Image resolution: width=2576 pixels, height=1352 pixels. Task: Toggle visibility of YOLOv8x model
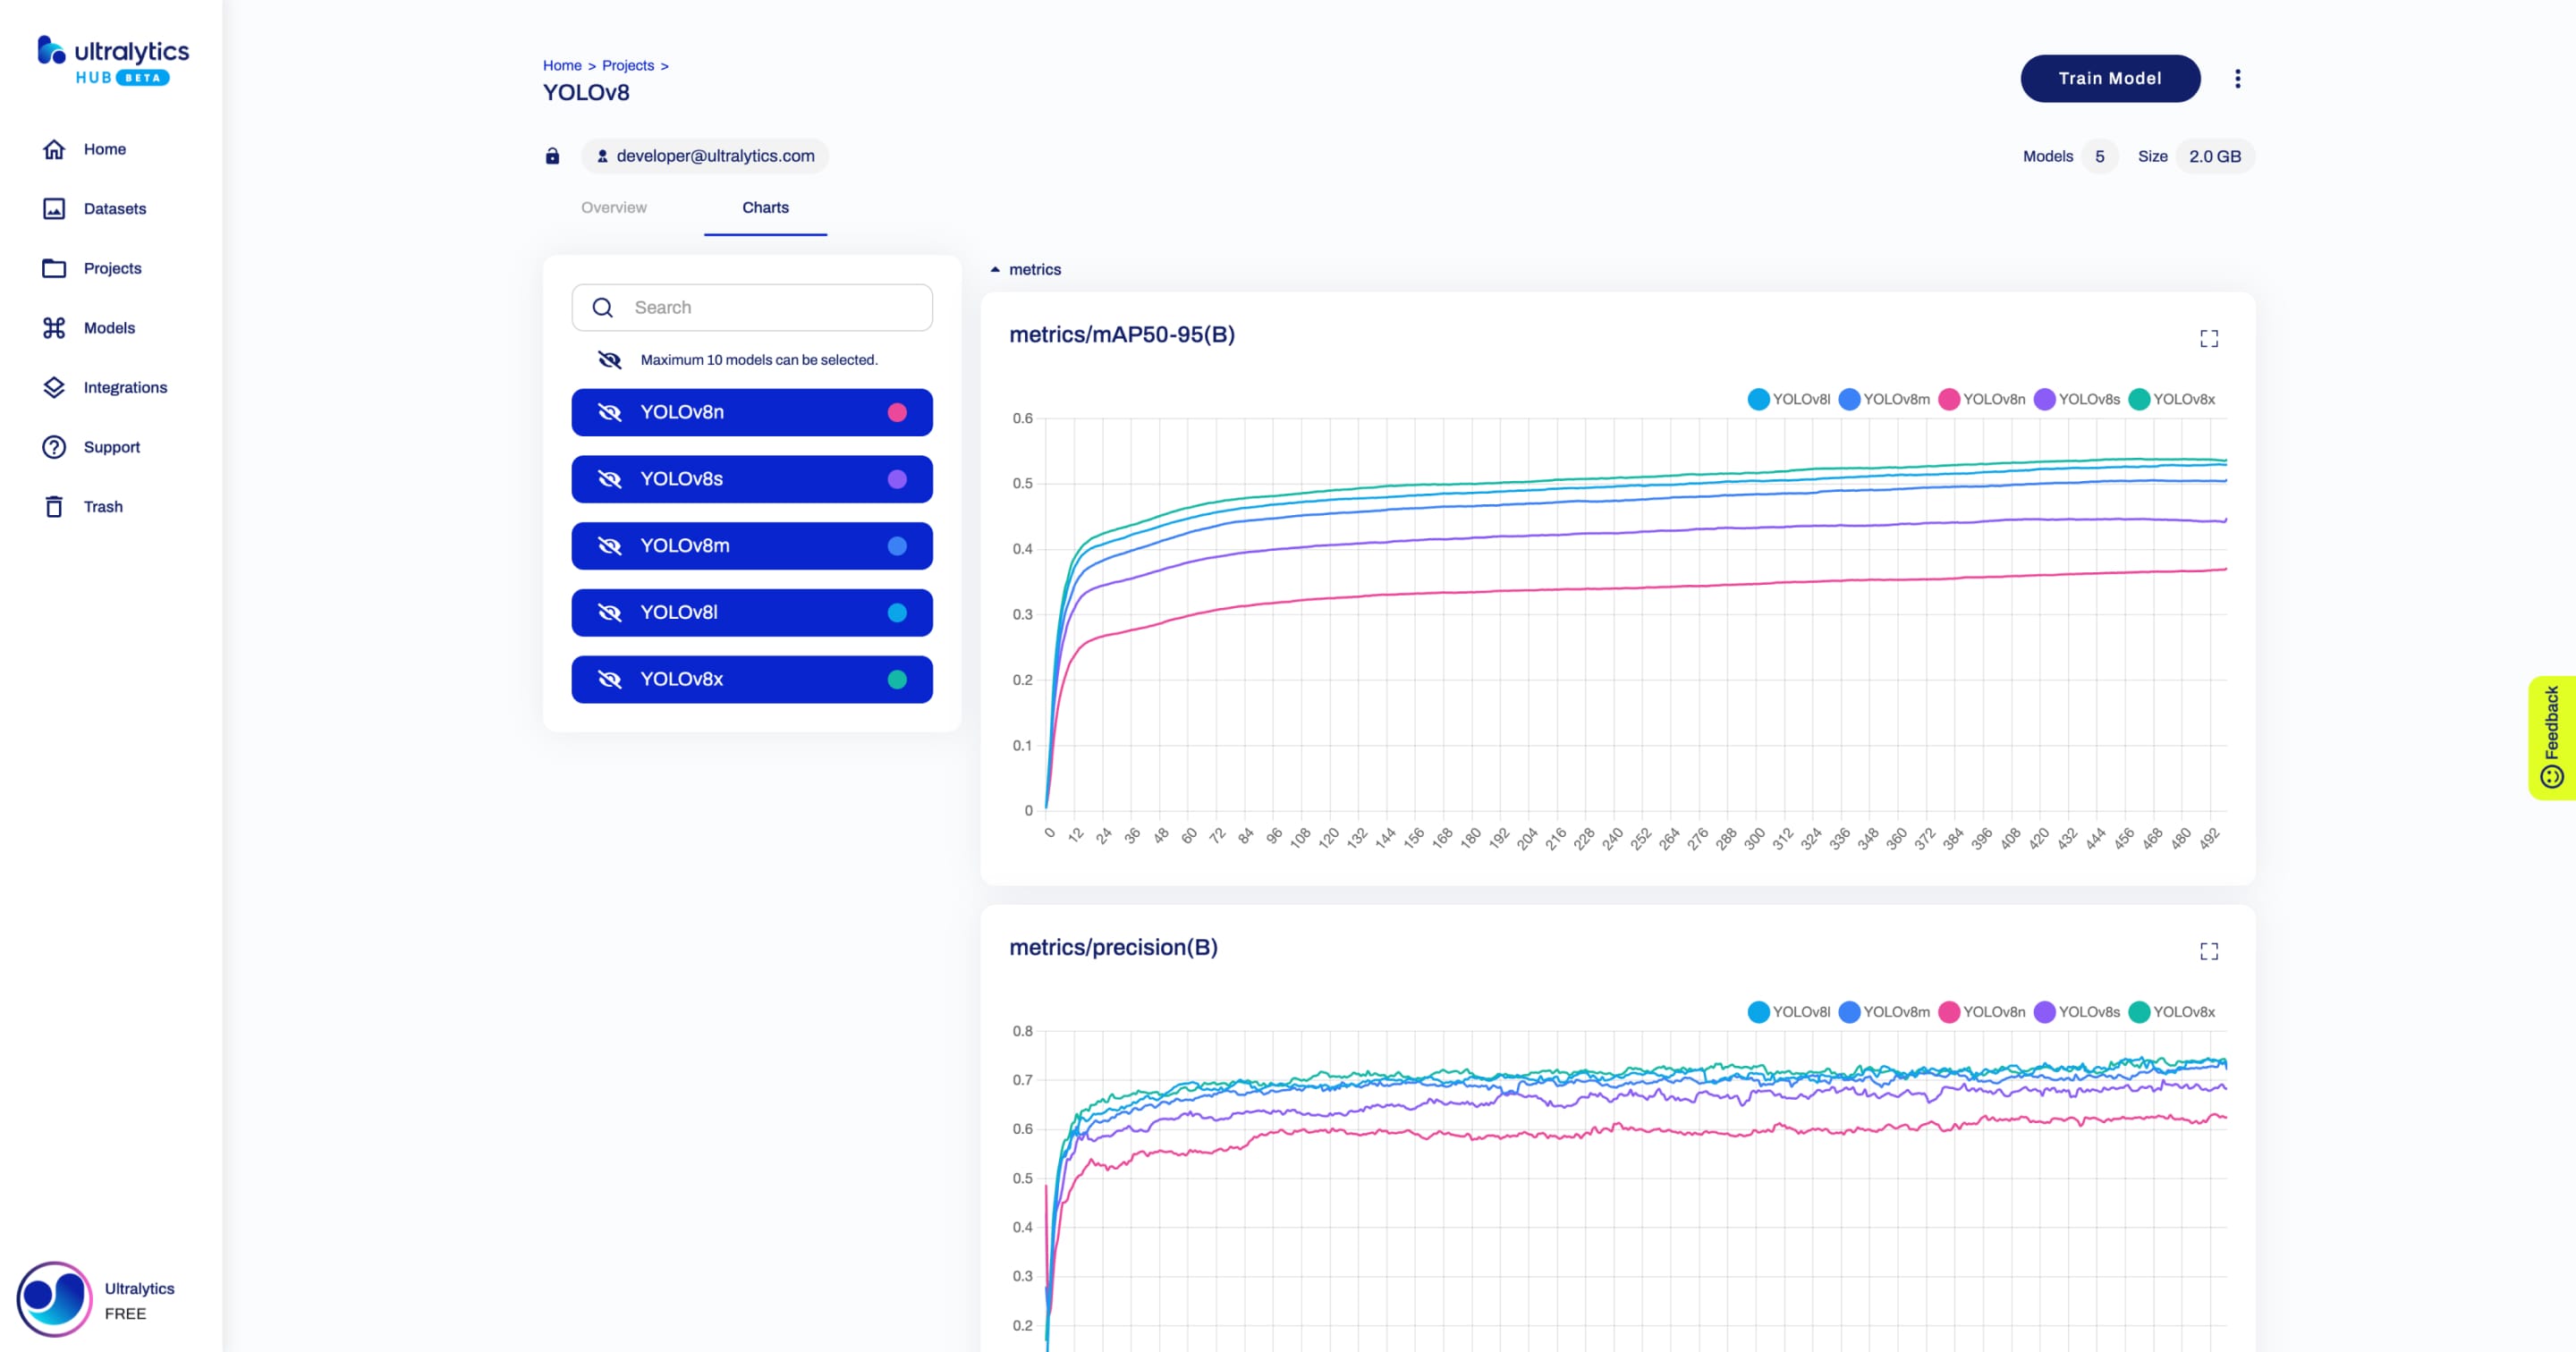click(612, 680)
